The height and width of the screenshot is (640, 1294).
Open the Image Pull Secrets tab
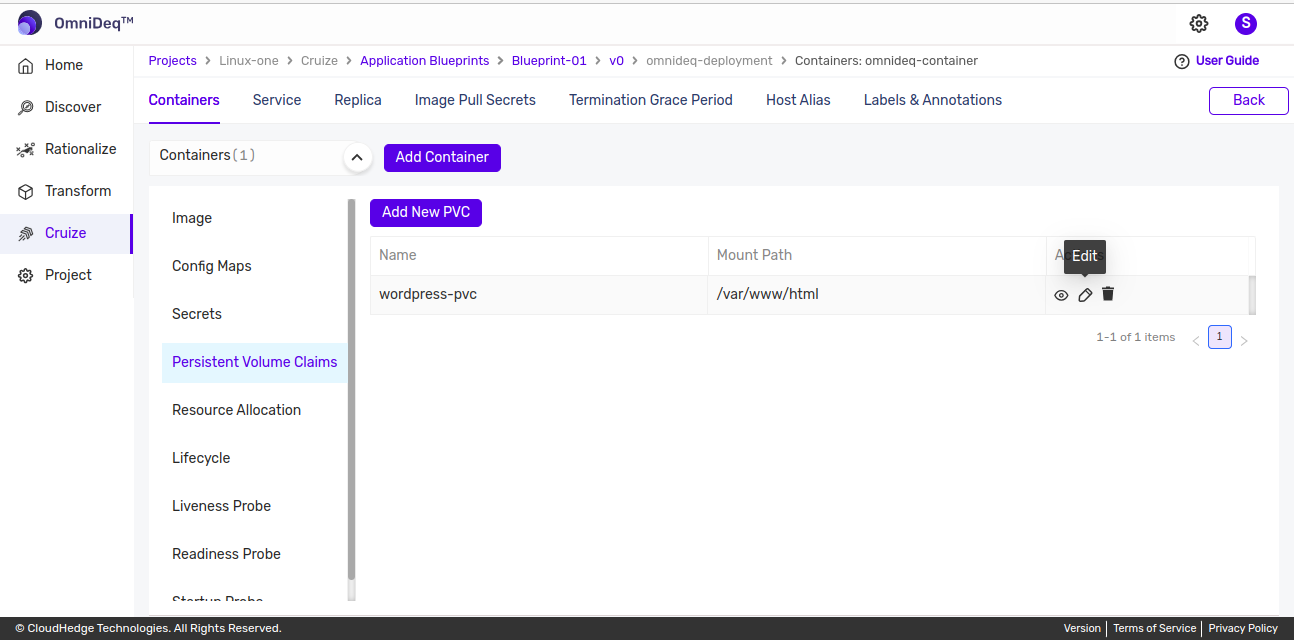tap(475, 100)
